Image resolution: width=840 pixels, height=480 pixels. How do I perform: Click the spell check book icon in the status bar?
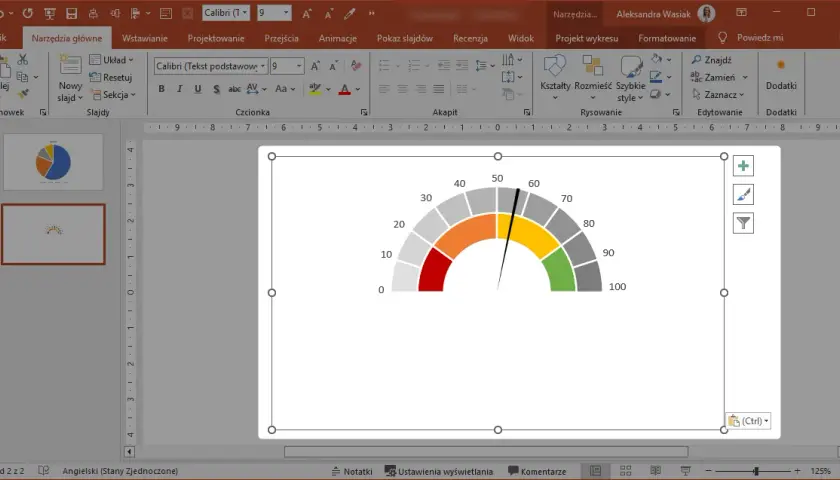click(x=44, y=470)
